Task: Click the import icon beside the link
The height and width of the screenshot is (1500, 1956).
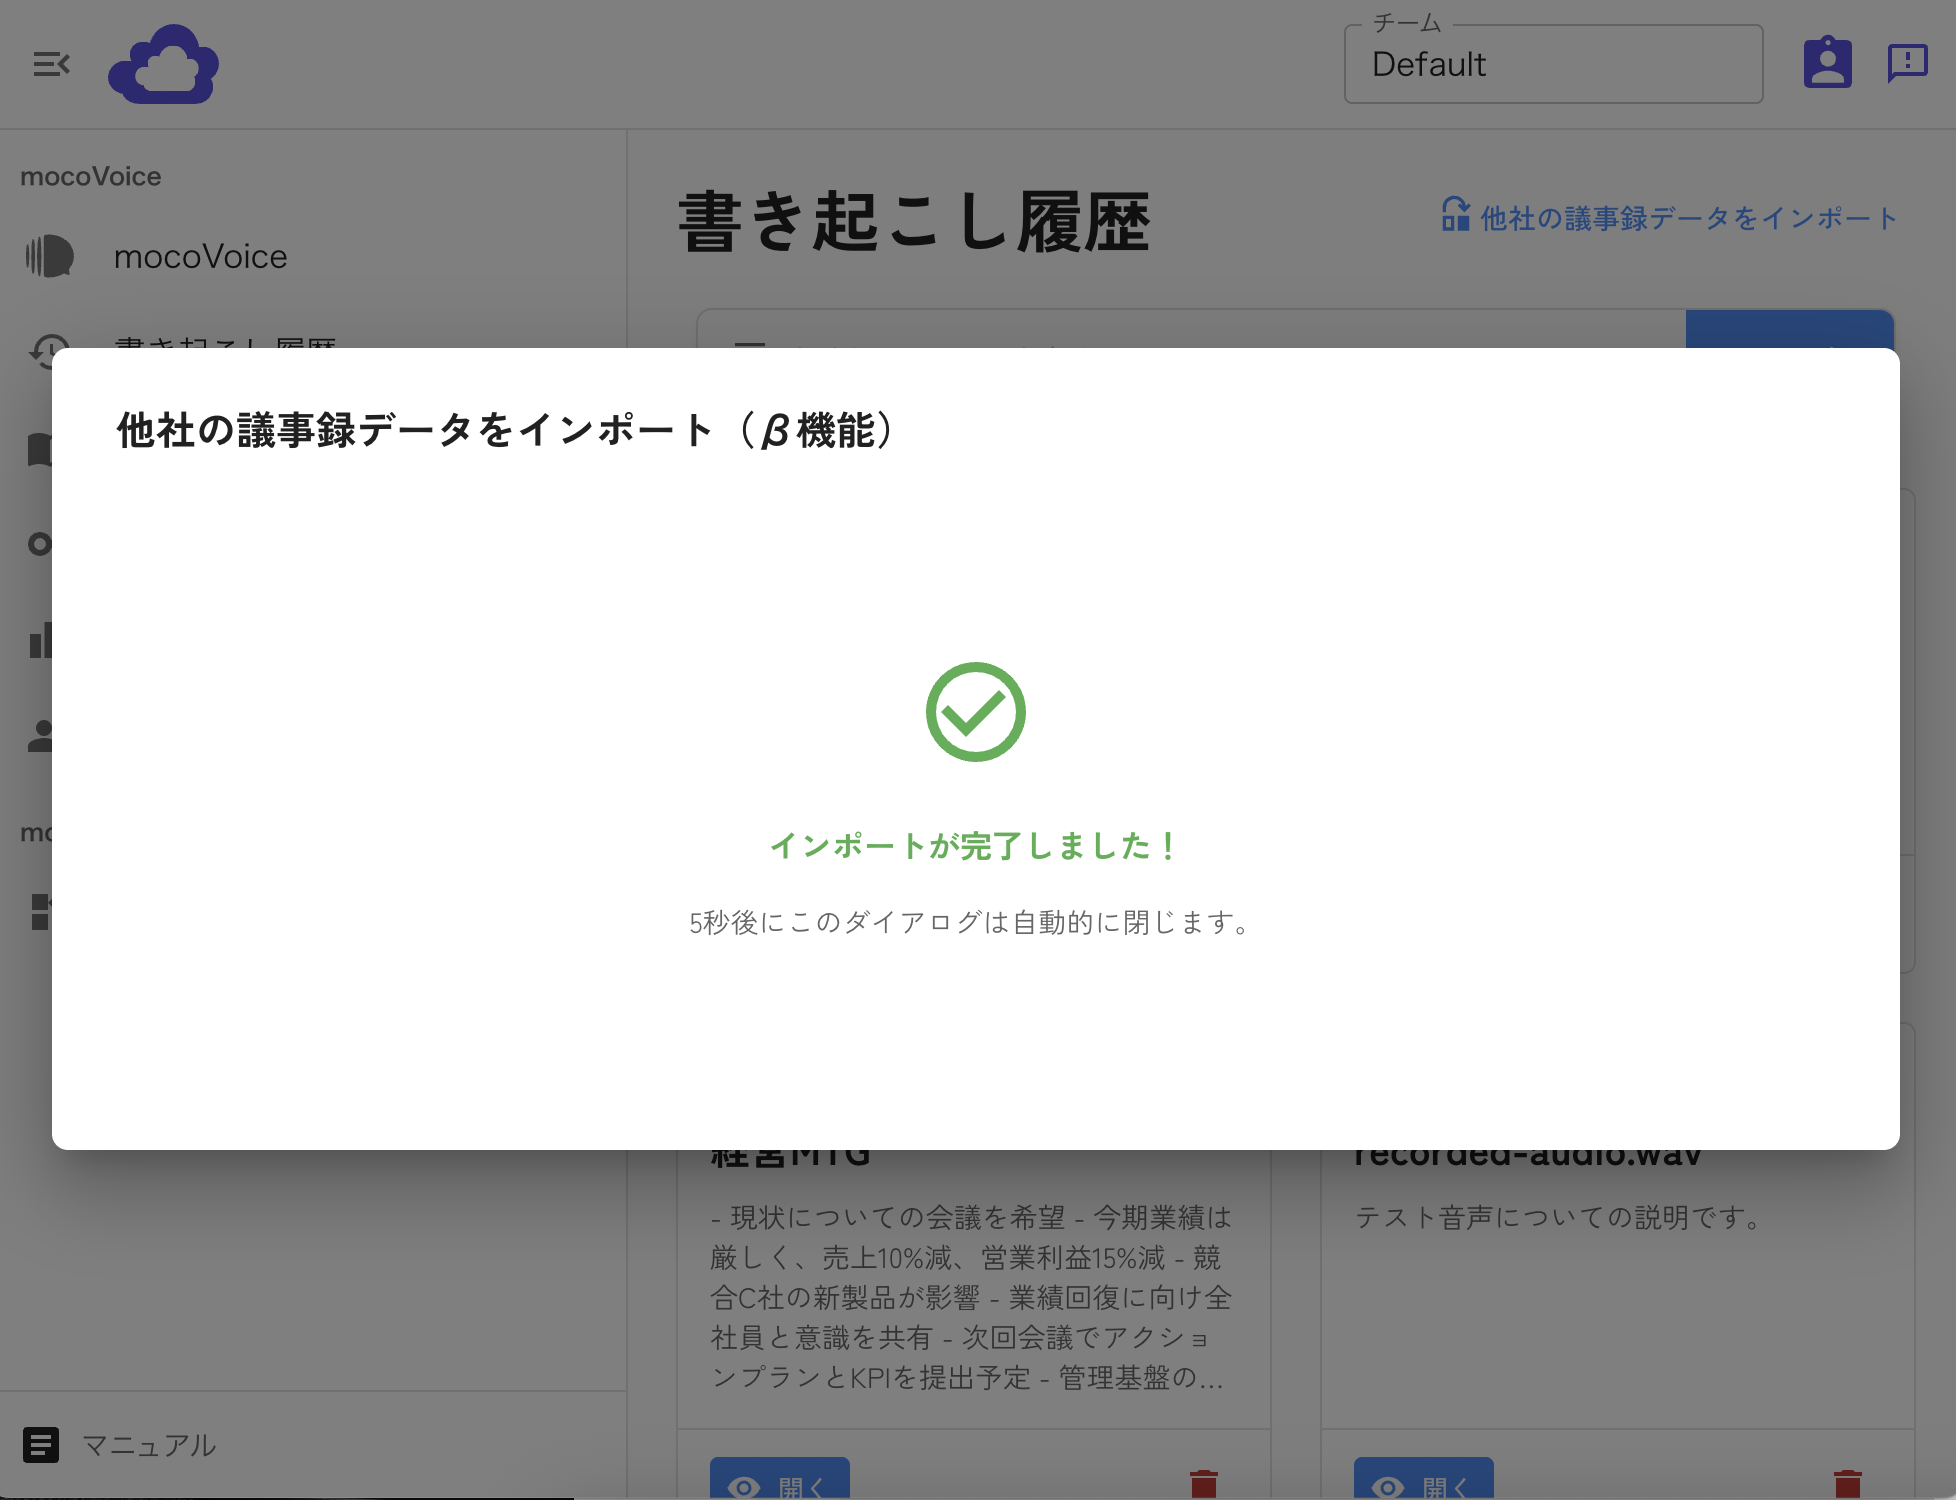Action: tap(1455, 214)
